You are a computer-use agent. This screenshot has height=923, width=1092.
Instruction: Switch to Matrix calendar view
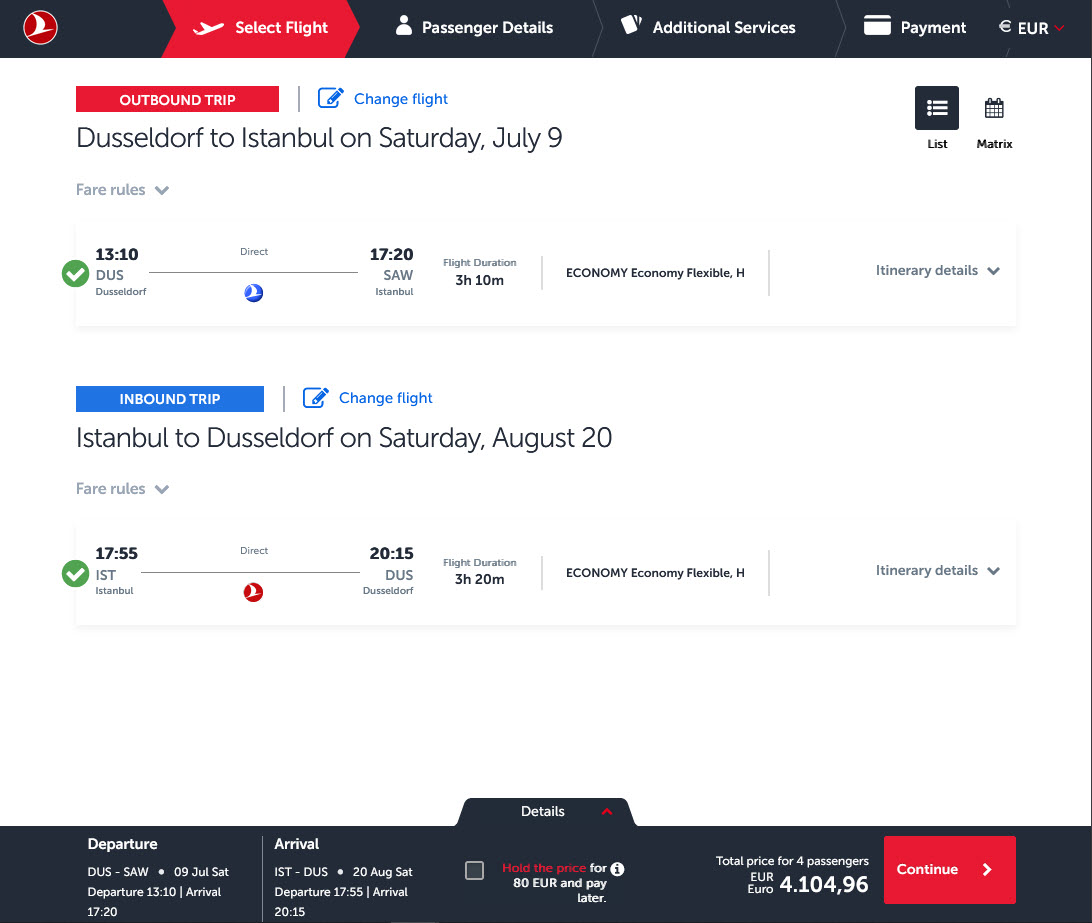[994, 108]
